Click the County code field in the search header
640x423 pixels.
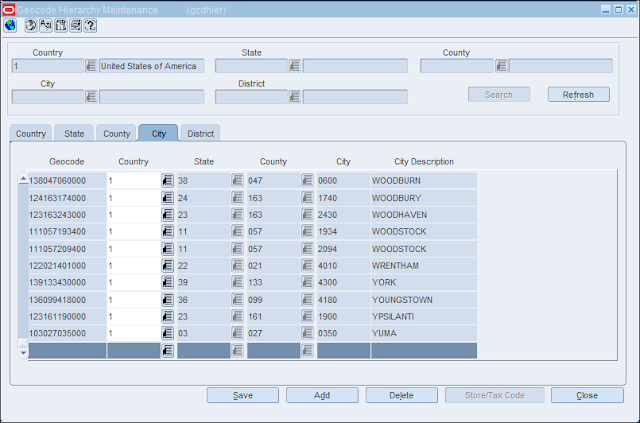(457, 66)
